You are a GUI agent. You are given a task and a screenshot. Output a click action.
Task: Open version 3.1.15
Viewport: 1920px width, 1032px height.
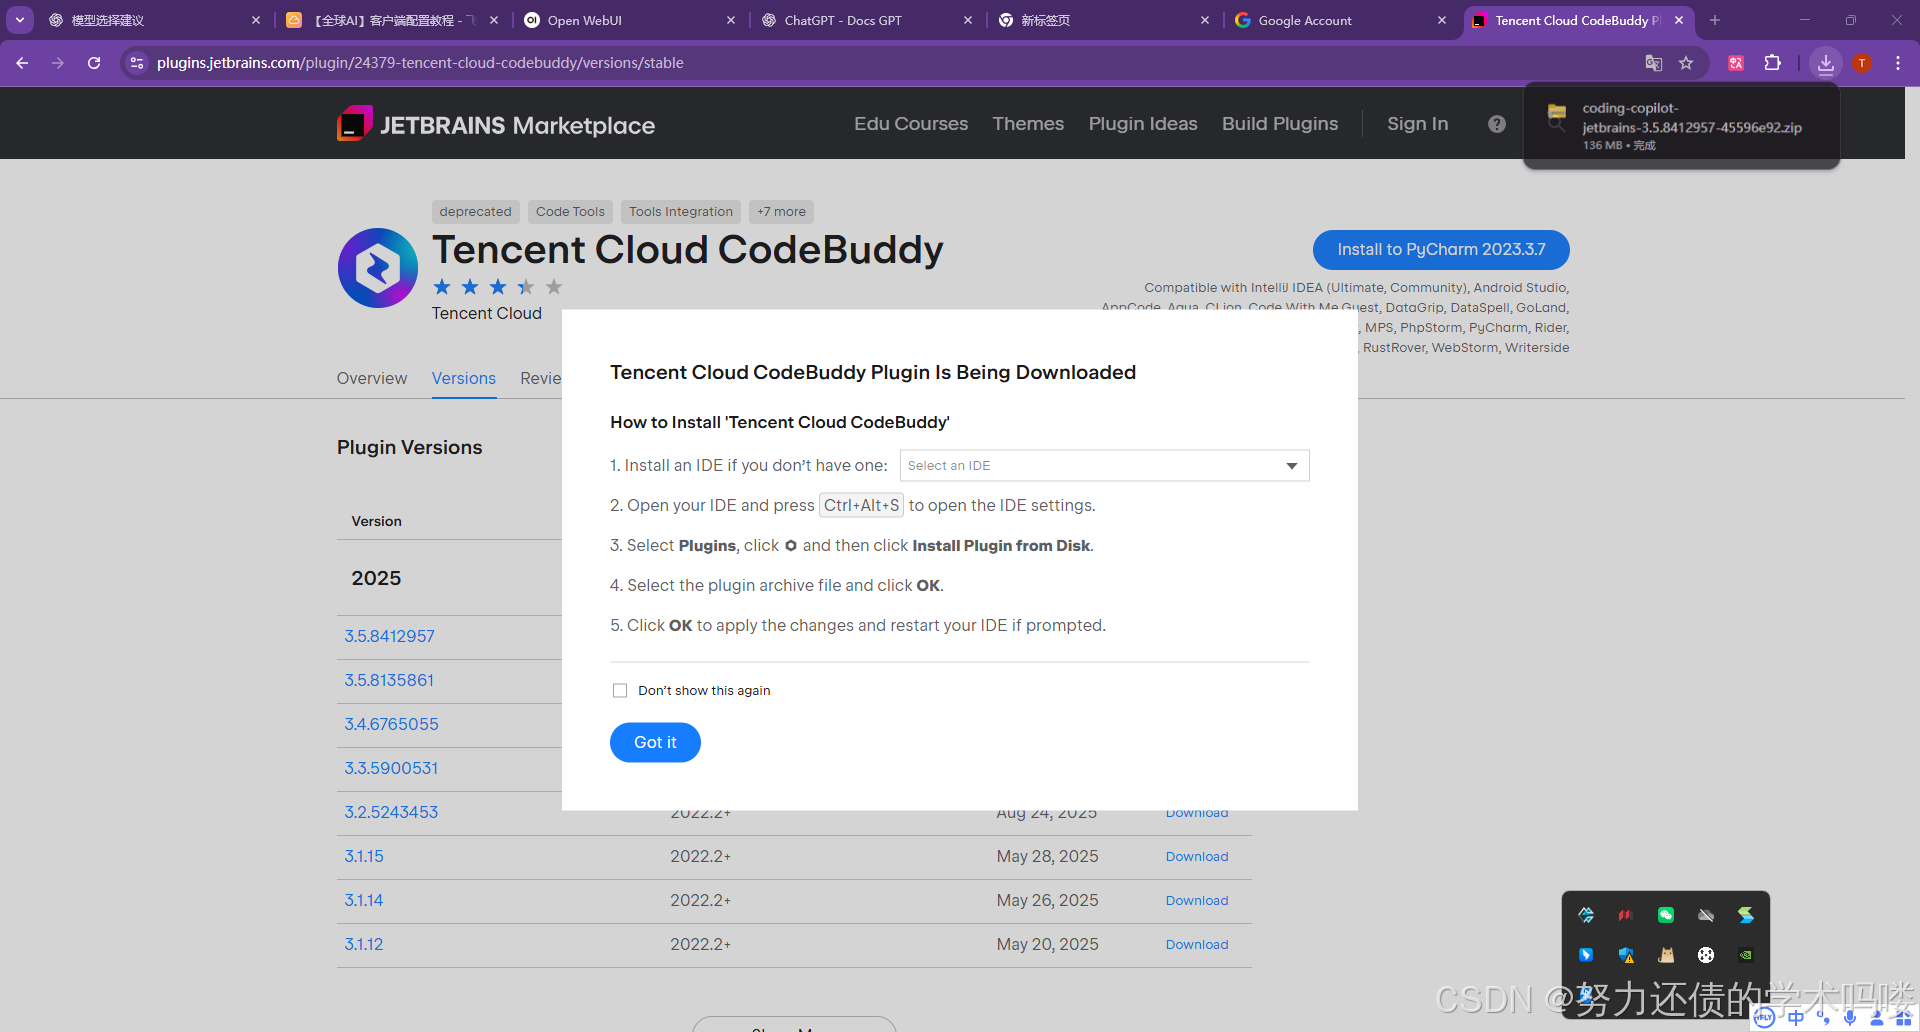click(x=364, y=856)
